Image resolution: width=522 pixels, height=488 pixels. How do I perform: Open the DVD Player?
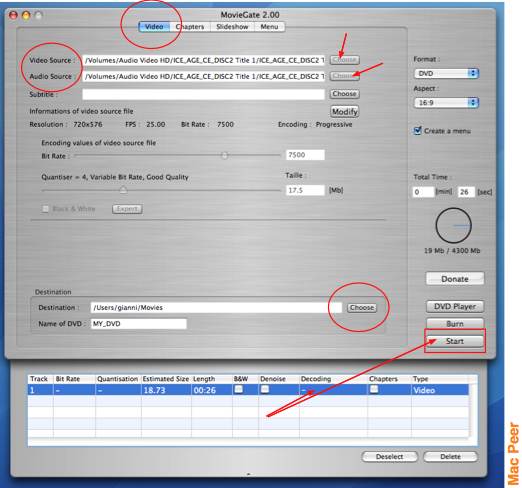455,306
